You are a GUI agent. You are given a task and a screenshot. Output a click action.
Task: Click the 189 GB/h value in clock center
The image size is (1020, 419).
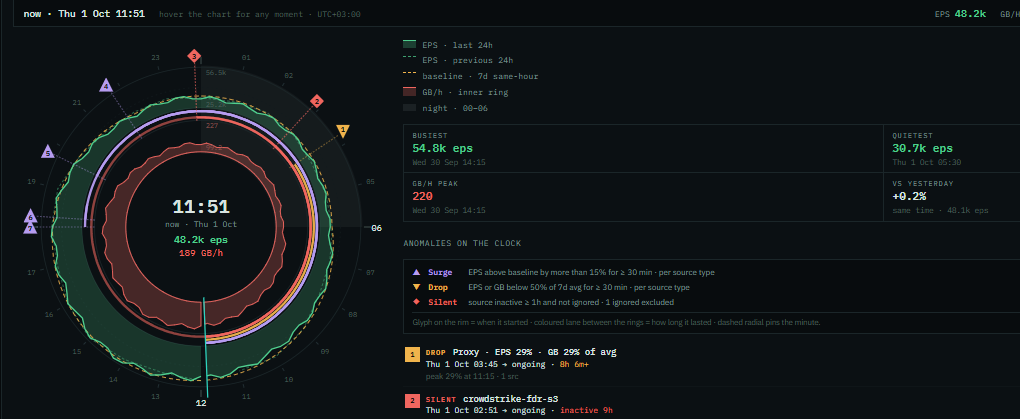[201, 253]
